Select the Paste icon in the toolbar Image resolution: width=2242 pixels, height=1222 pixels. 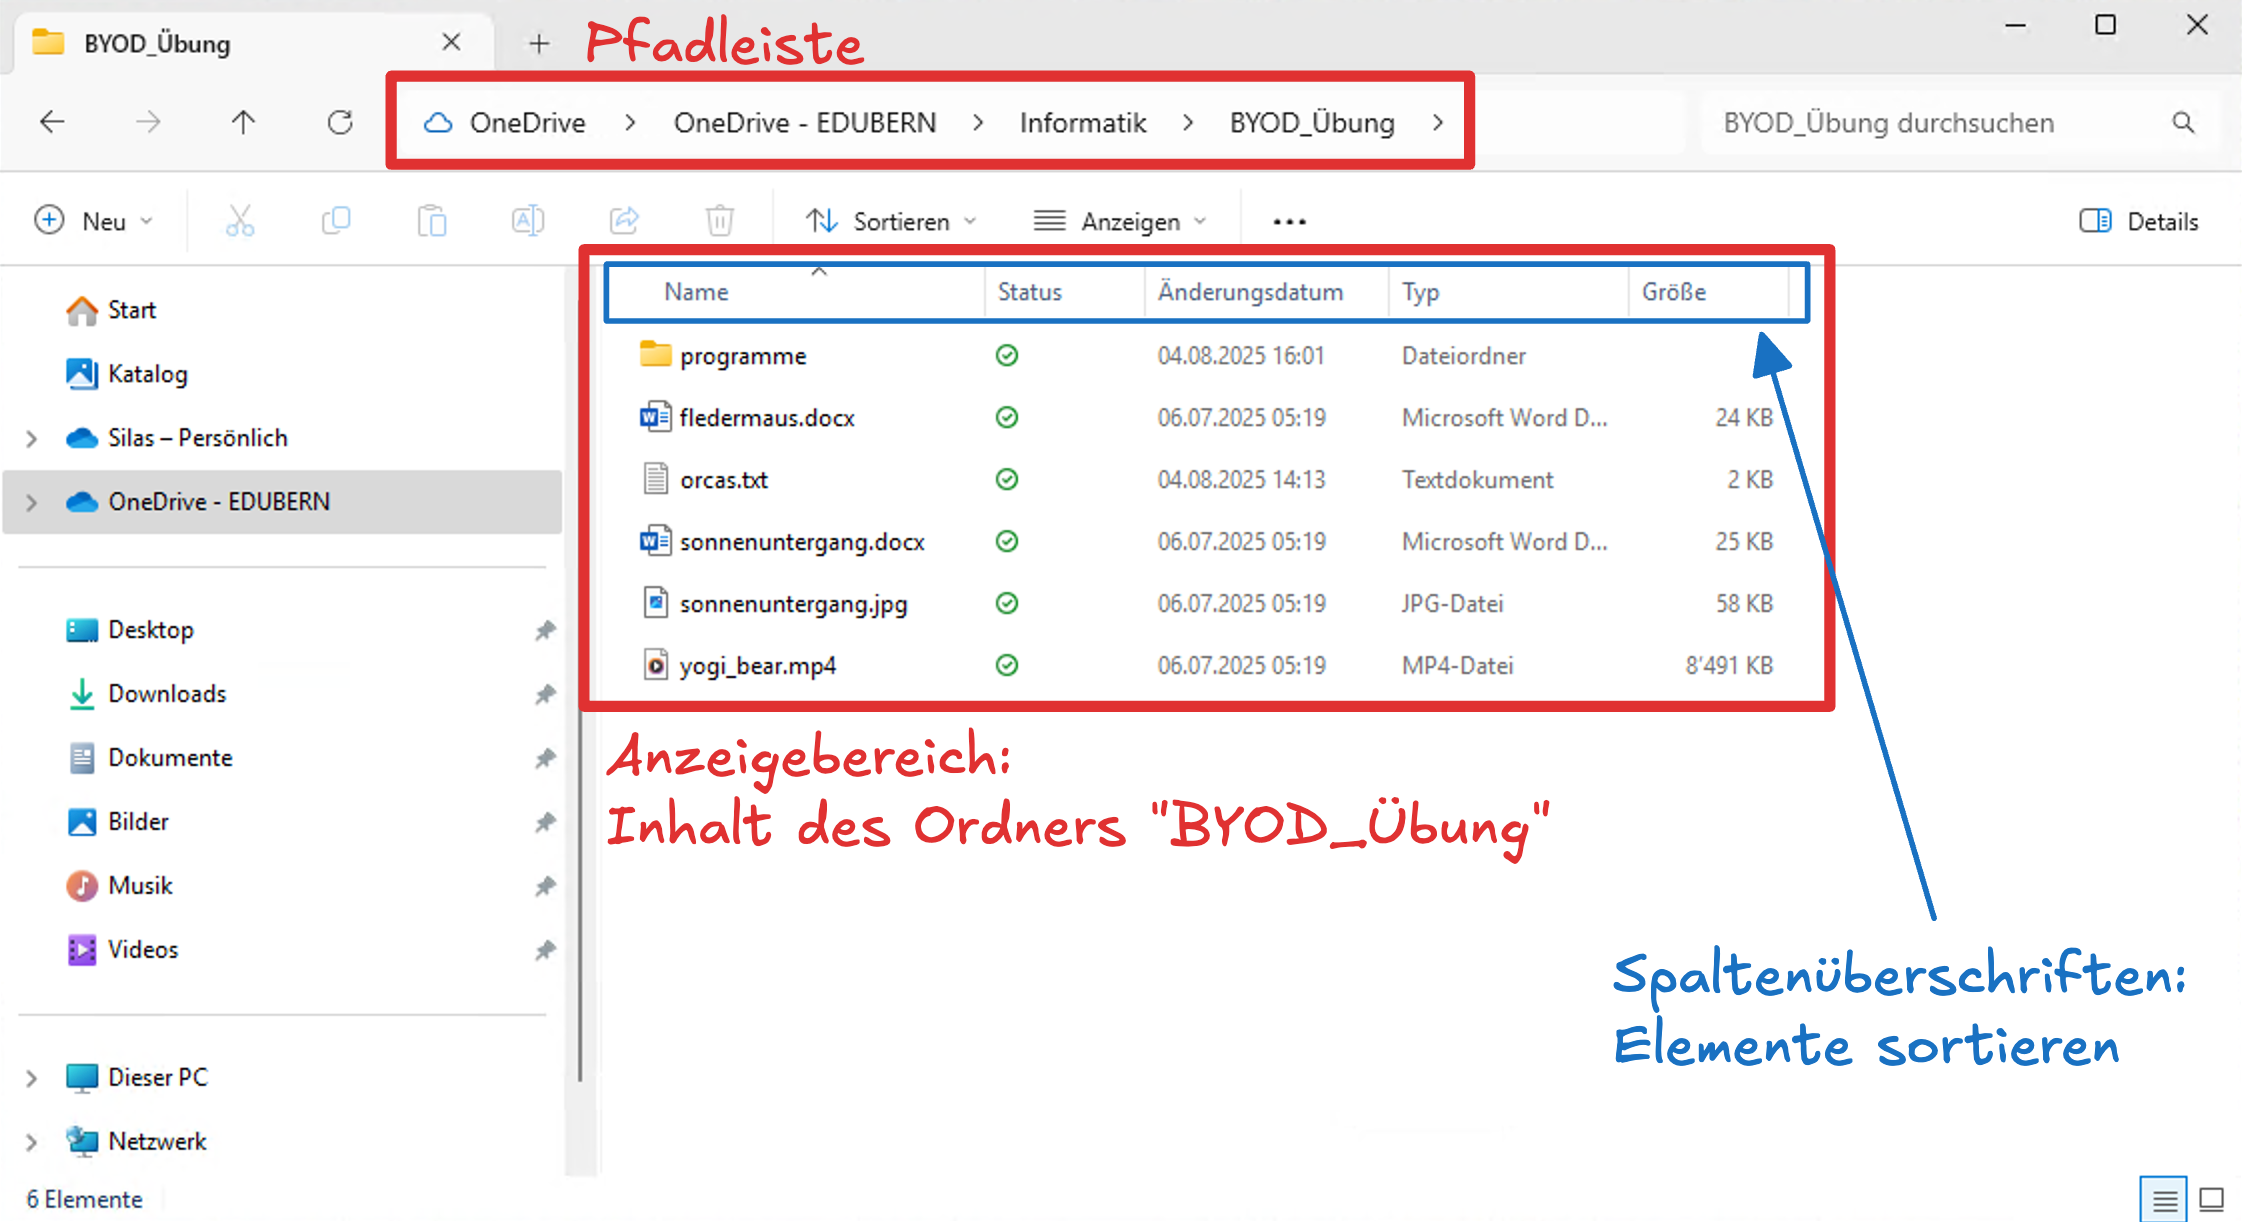coord(432,220)
